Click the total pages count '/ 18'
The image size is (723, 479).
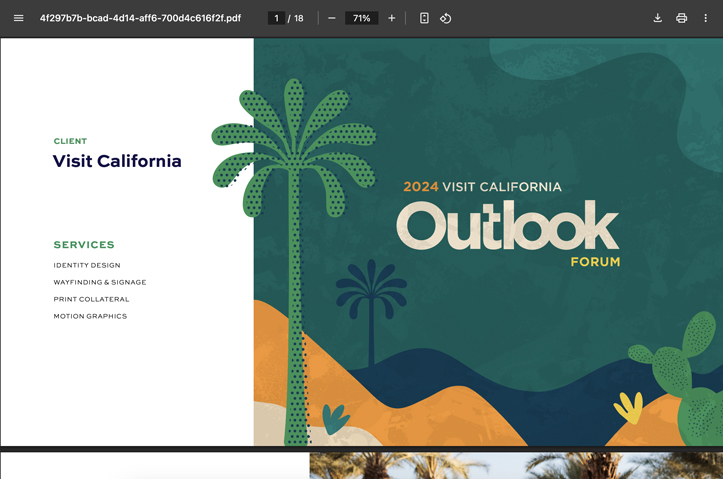coord(296,18)
